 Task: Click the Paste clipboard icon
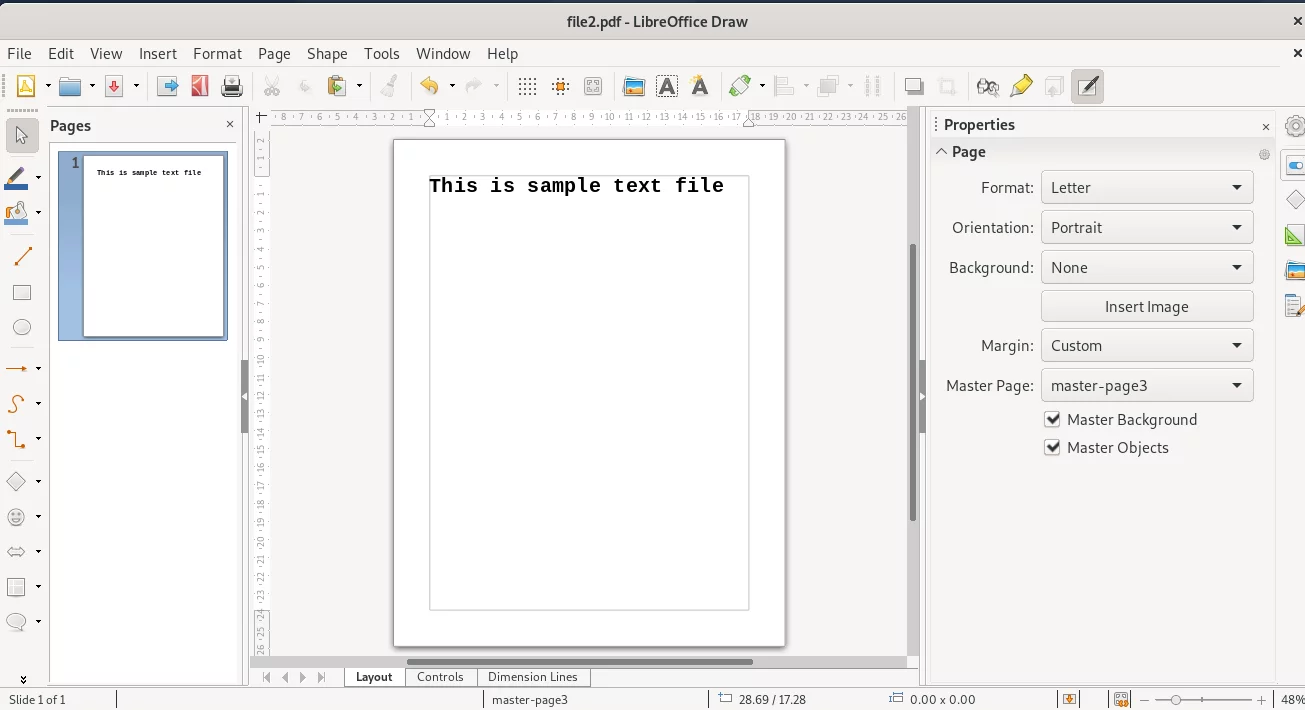[x=337, y=86]
